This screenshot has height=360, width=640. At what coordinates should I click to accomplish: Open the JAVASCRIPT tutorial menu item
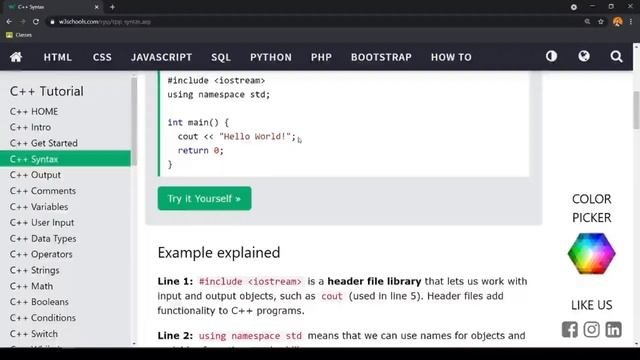tap(161, 57)
